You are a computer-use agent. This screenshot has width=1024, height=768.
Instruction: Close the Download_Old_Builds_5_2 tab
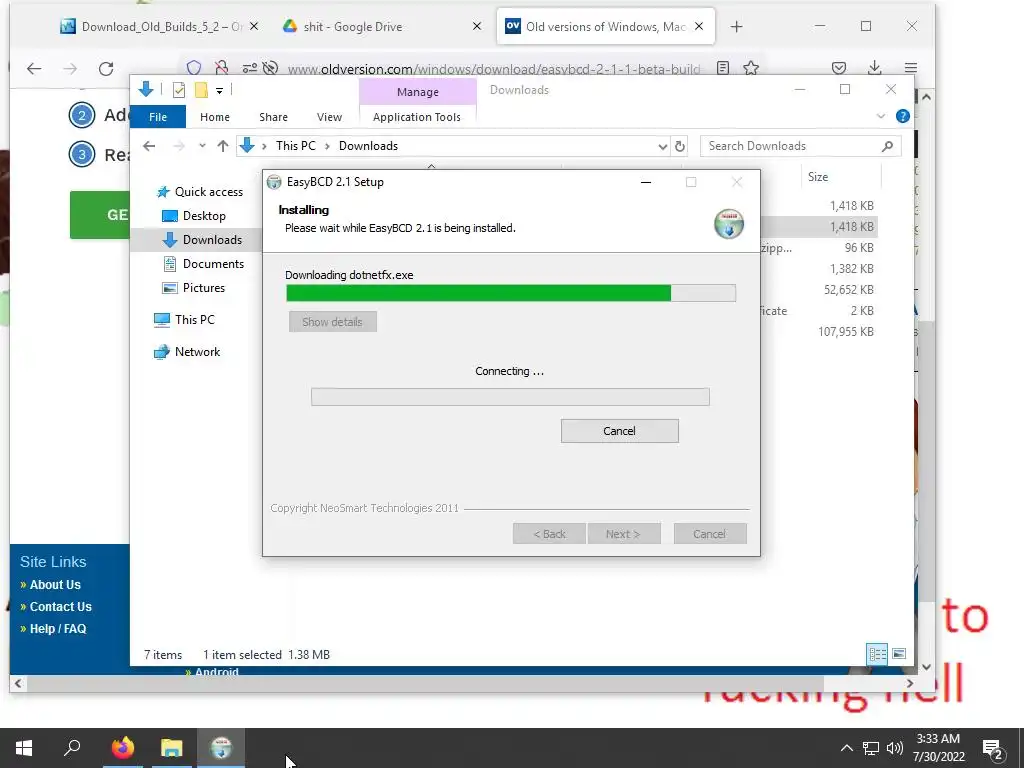point(254,26)
